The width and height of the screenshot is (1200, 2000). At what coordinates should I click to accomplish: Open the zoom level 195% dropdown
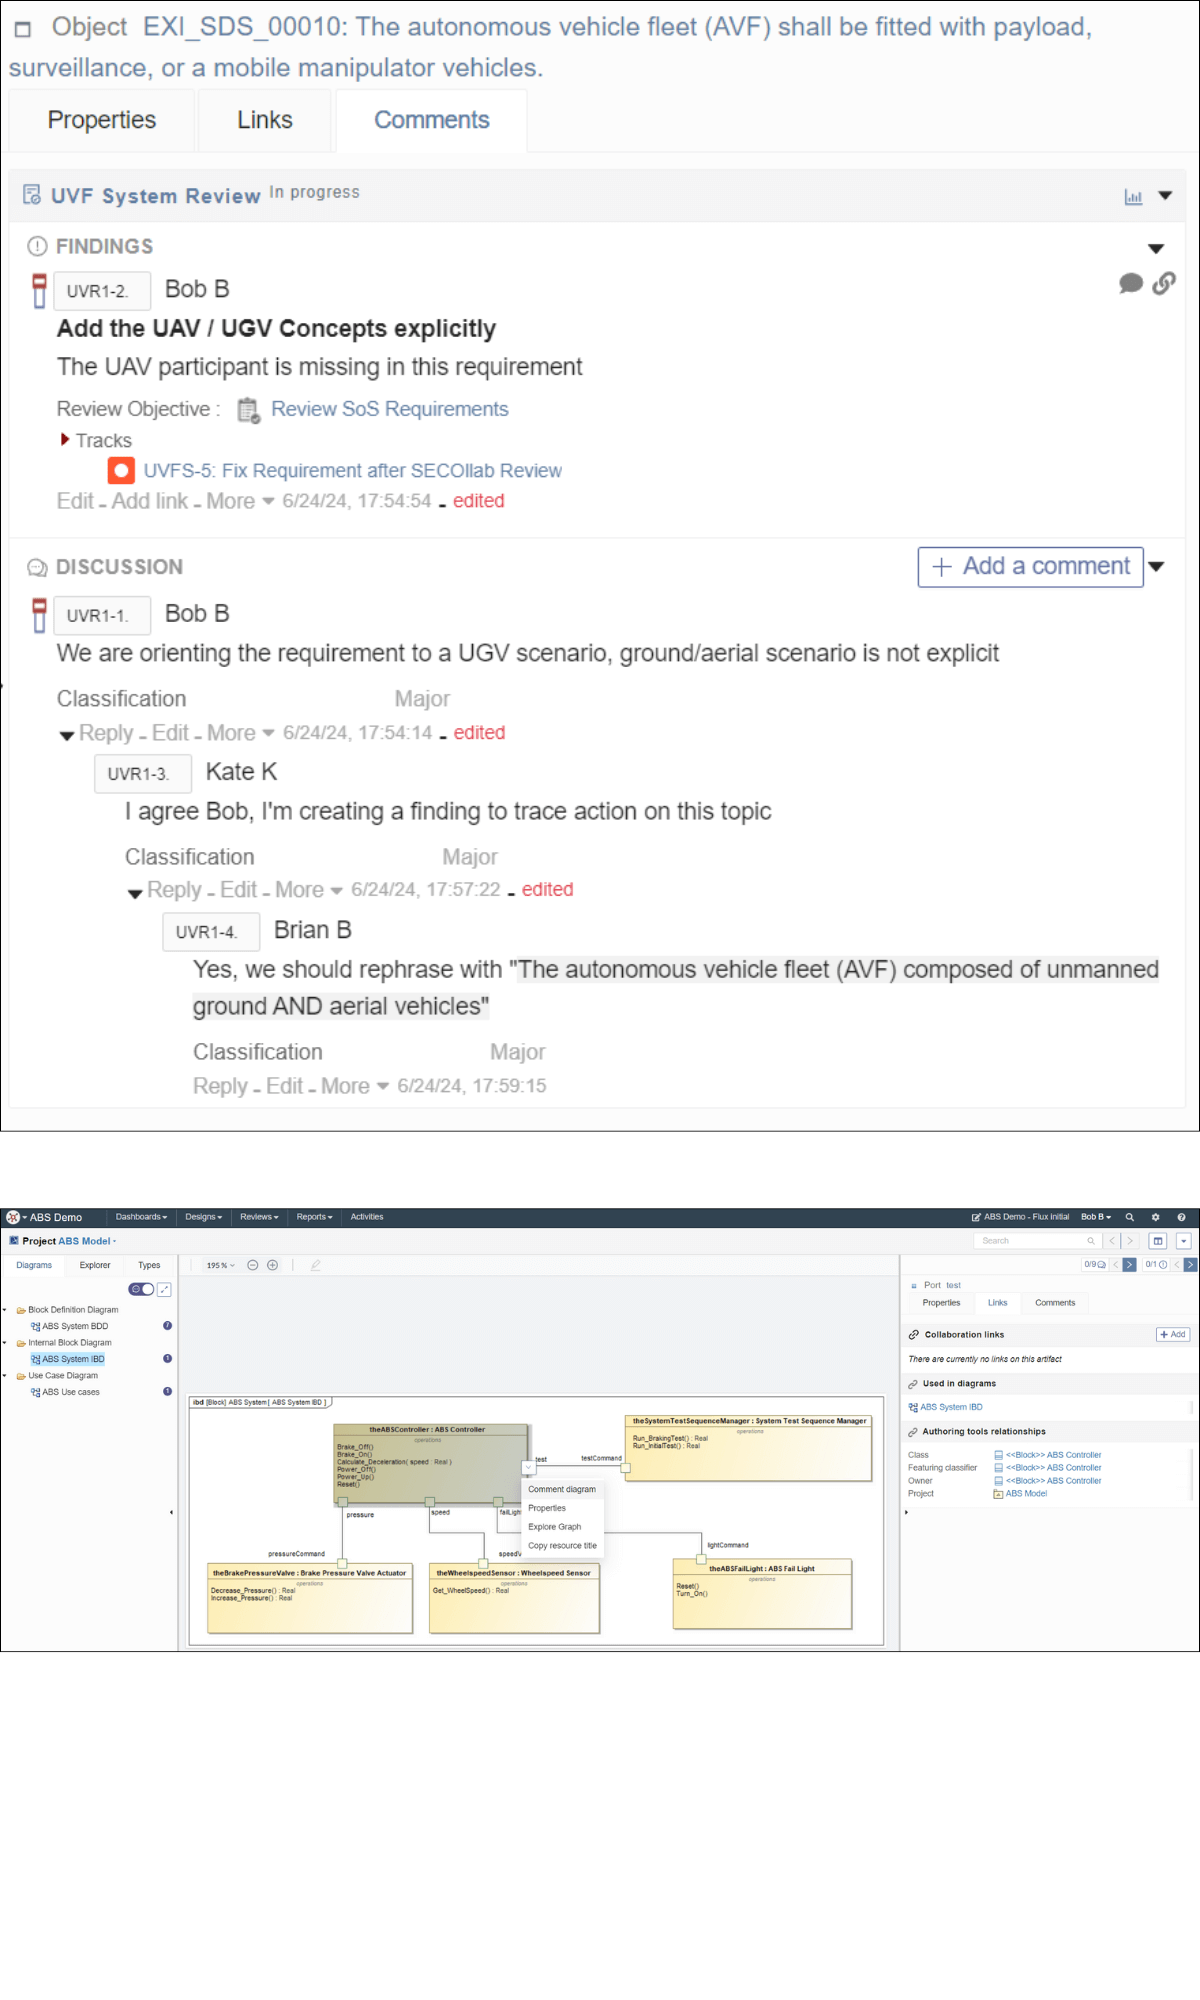click(x=221, y=1265)
